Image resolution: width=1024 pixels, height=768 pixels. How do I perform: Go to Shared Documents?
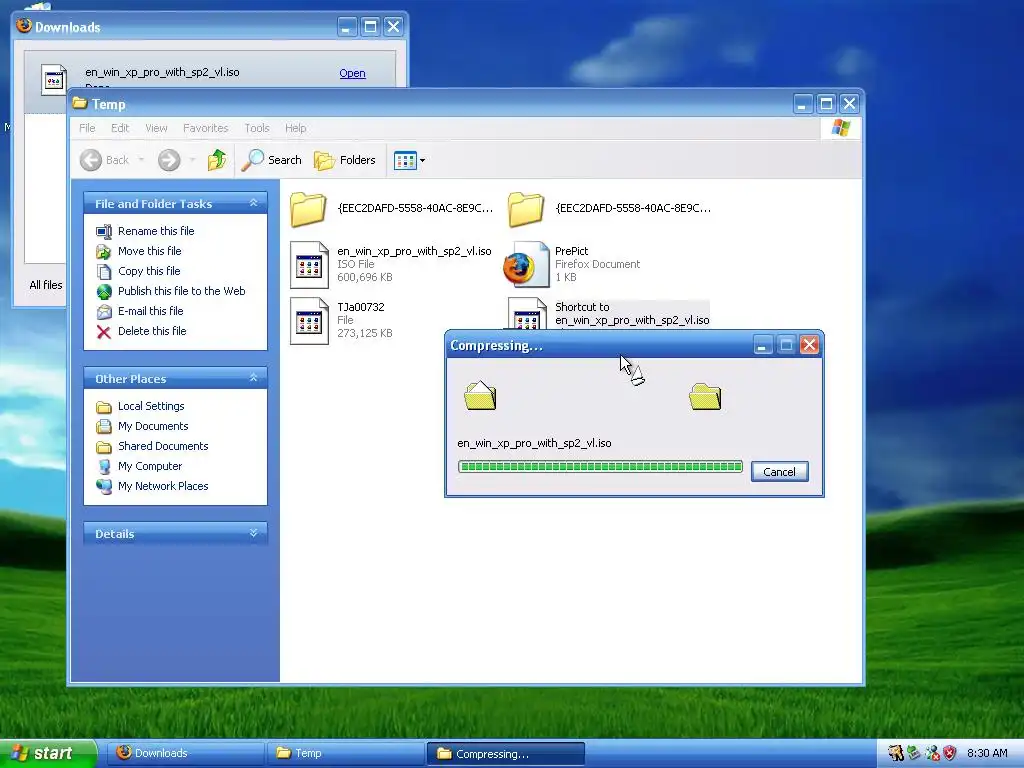coord(163,446)
